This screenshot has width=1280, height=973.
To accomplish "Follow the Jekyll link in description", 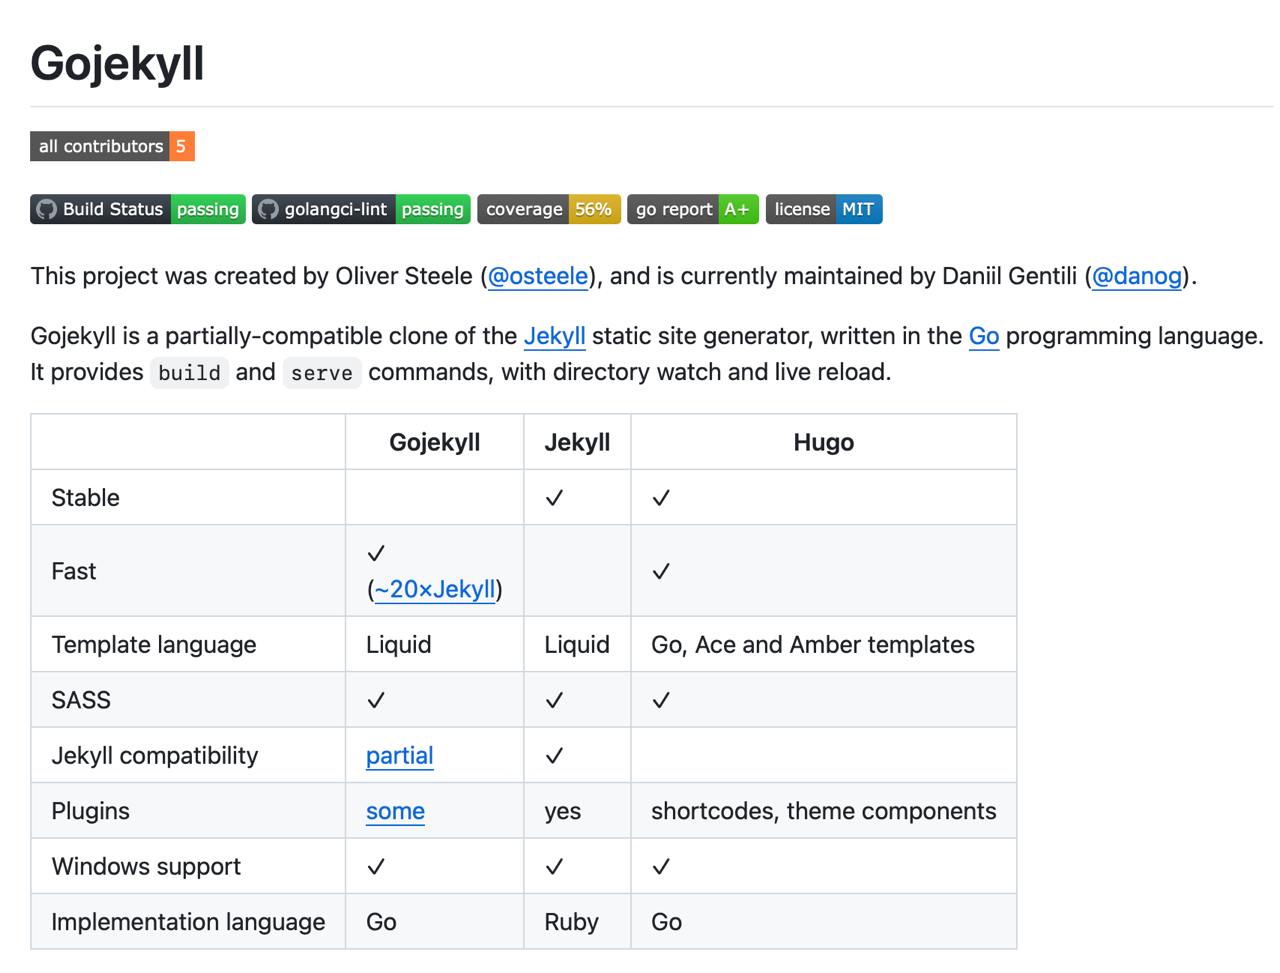I will pyautogui.click(x=554, y=336).
